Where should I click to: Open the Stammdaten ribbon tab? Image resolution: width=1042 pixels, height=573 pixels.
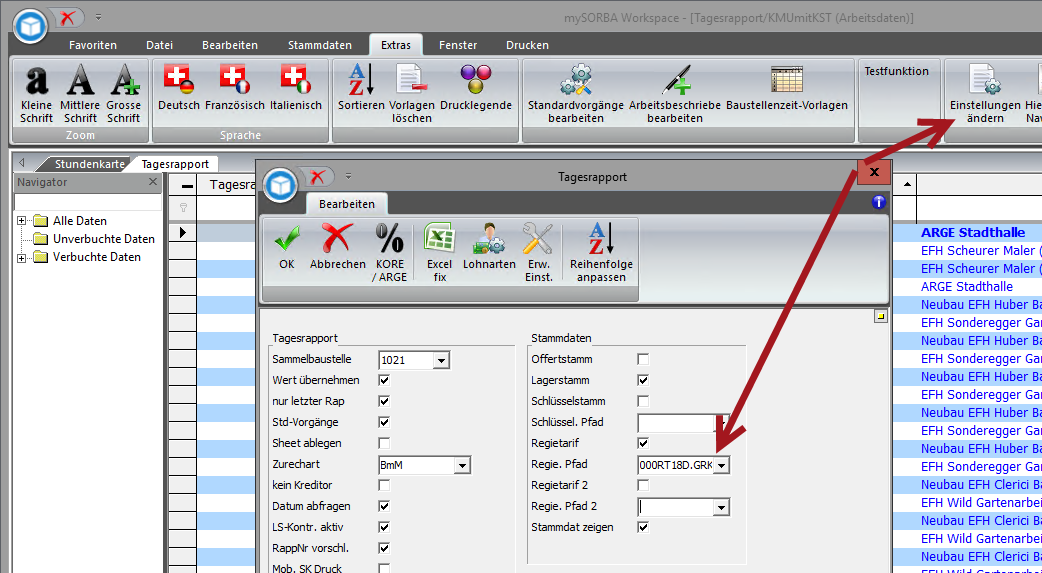tap(319, 45)
